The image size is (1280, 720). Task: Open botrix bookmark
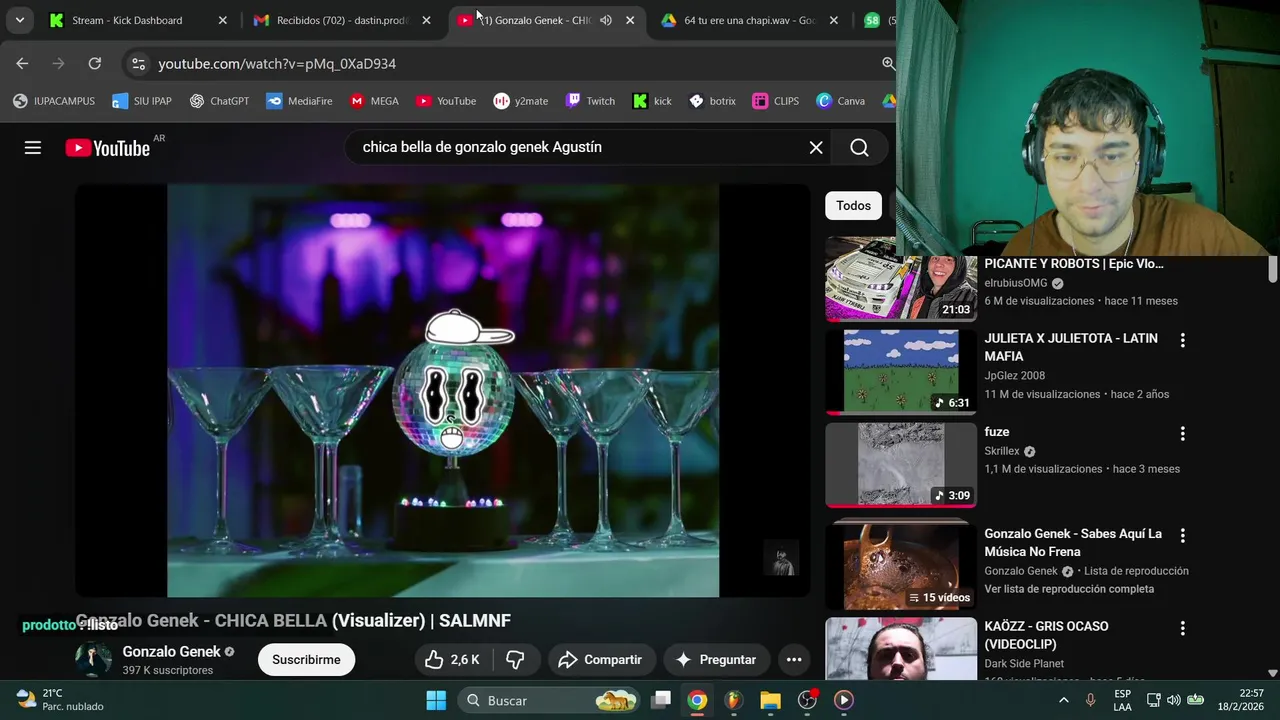(x=712, y=101)
